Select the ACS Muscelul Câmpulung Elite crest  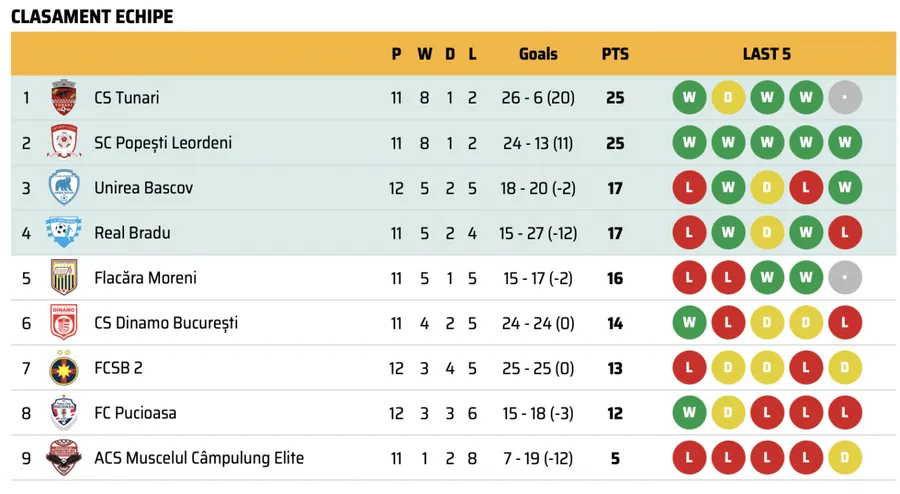click(x=63, y=458)
